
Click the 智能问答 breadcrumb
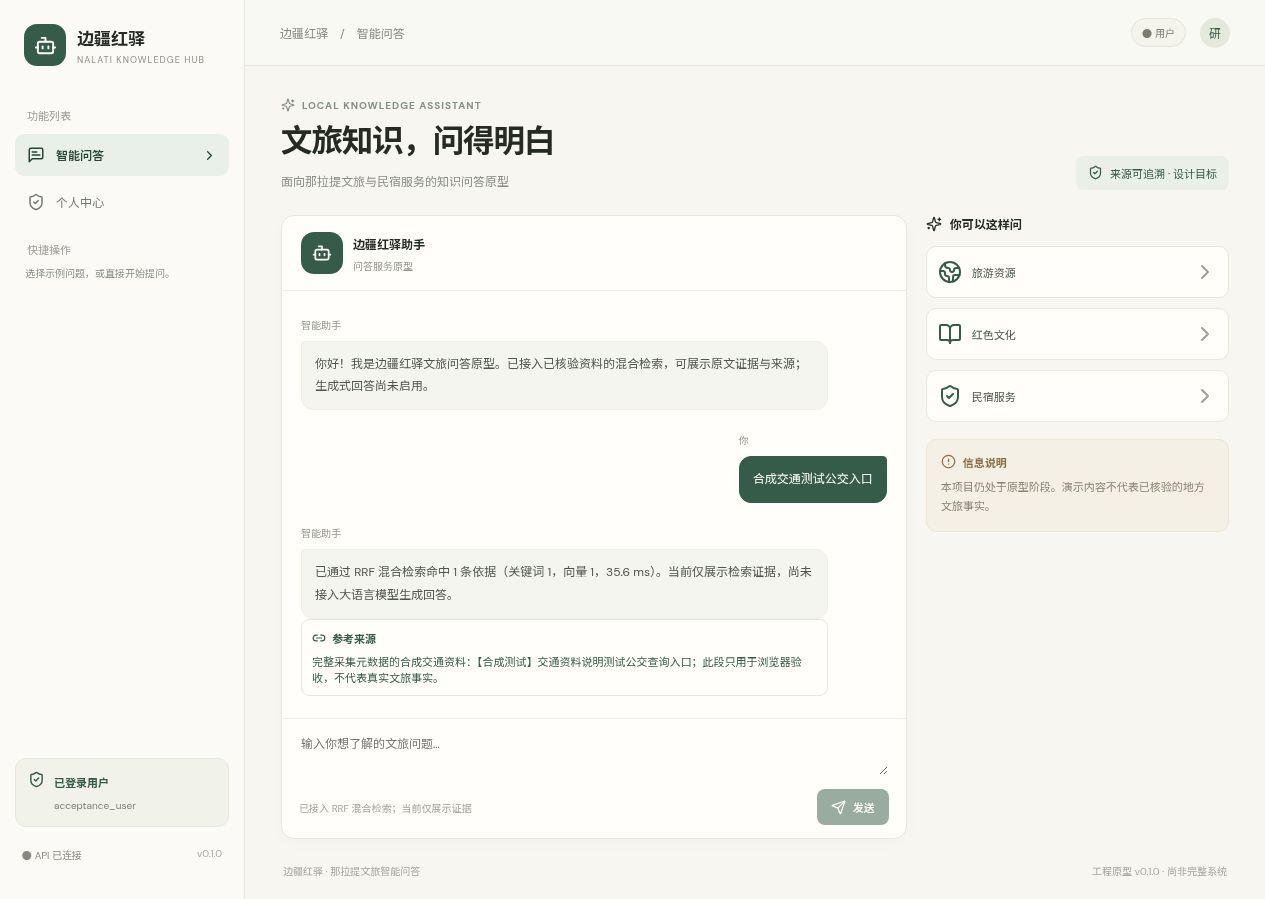click(x=381, y=33)
